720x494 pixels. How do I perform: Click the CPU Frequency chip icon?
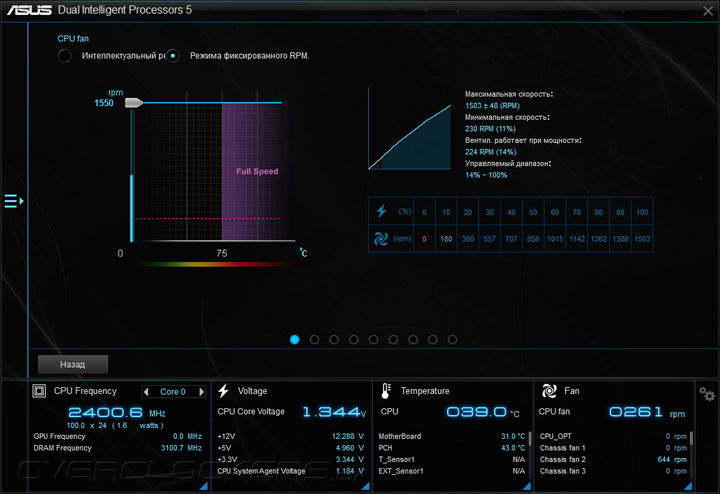(39, 391)
